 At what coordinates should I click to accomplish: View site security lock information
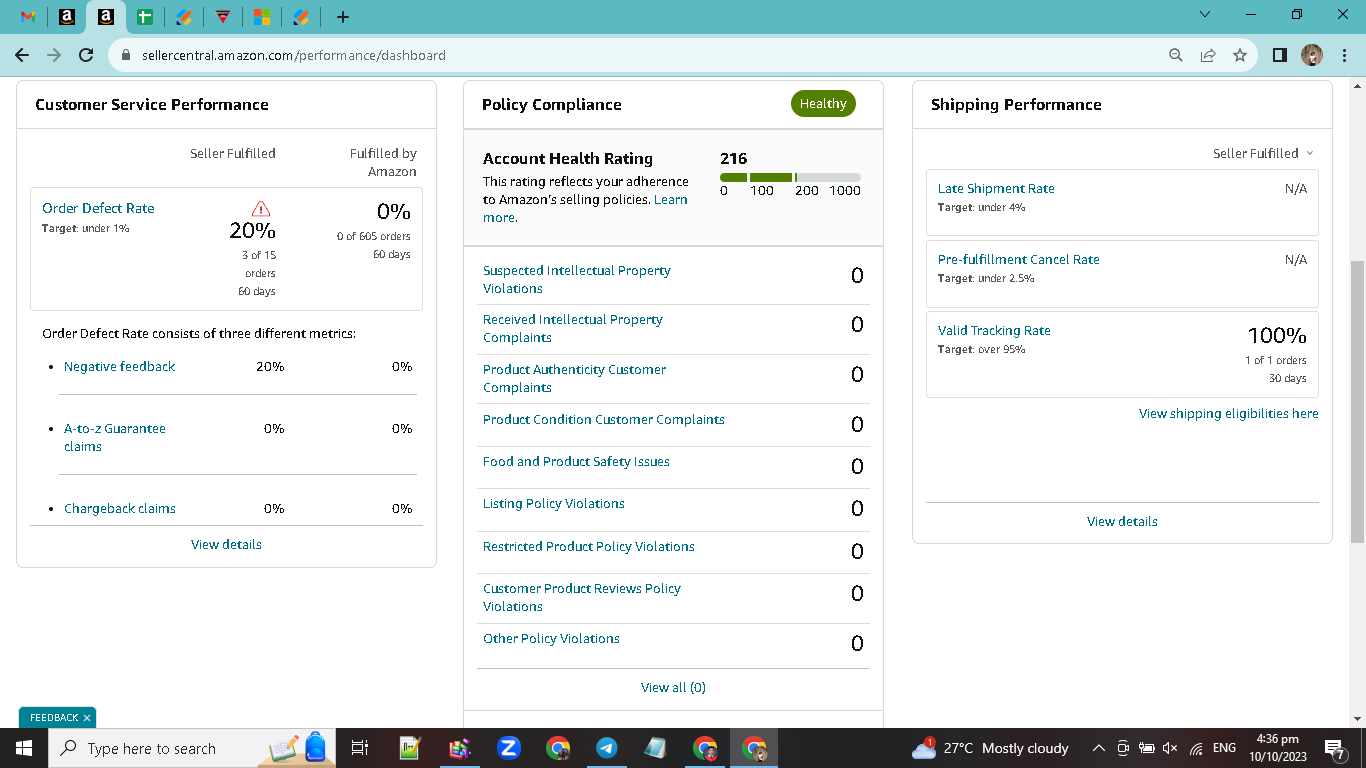click(126, 55)
